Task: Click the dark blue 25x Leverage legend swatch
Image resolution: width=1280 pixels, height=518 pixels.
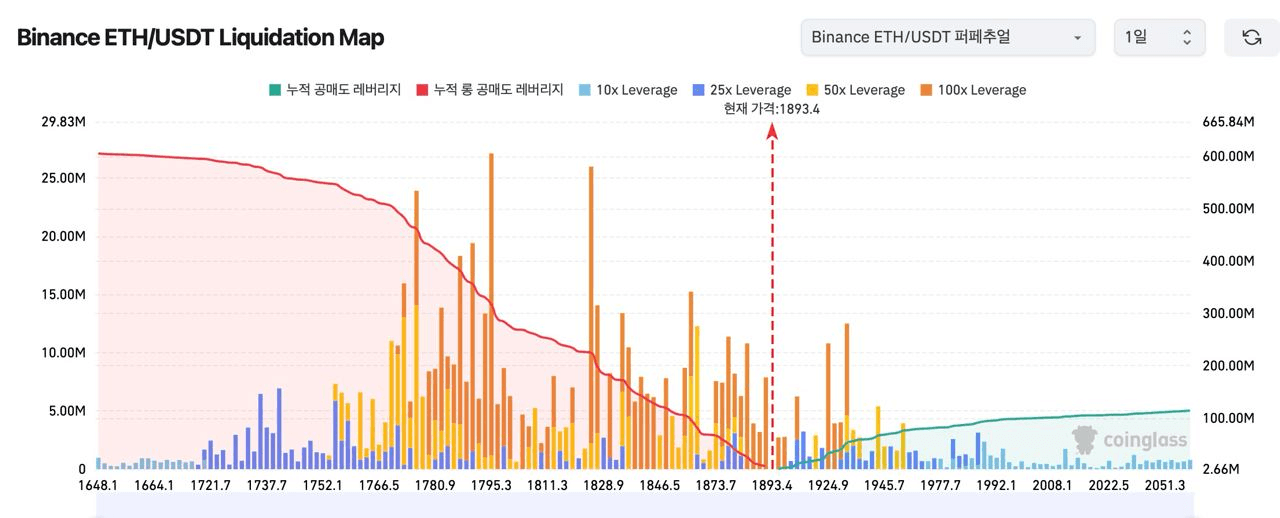Action: (697, 90)
